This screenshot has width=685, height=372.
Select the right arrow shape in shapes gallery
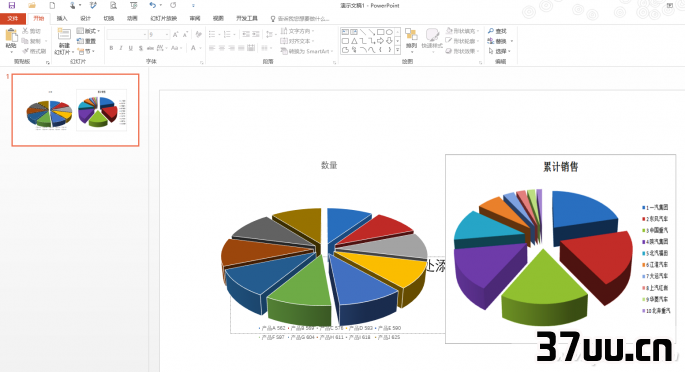click(x=380, y=41)
